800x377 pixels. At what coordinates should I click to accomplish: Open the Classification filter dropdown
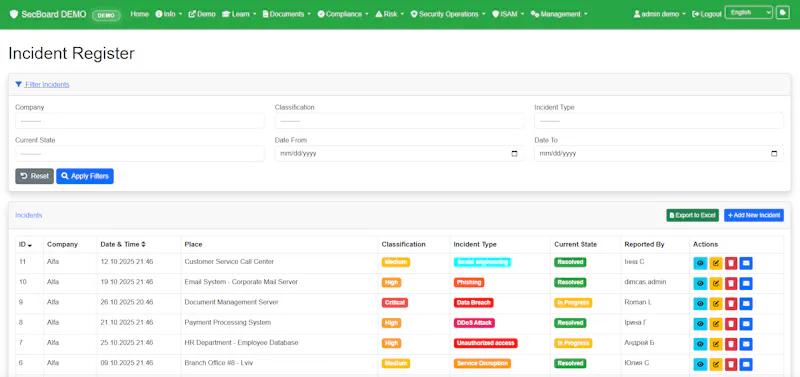tap(399, 121)
